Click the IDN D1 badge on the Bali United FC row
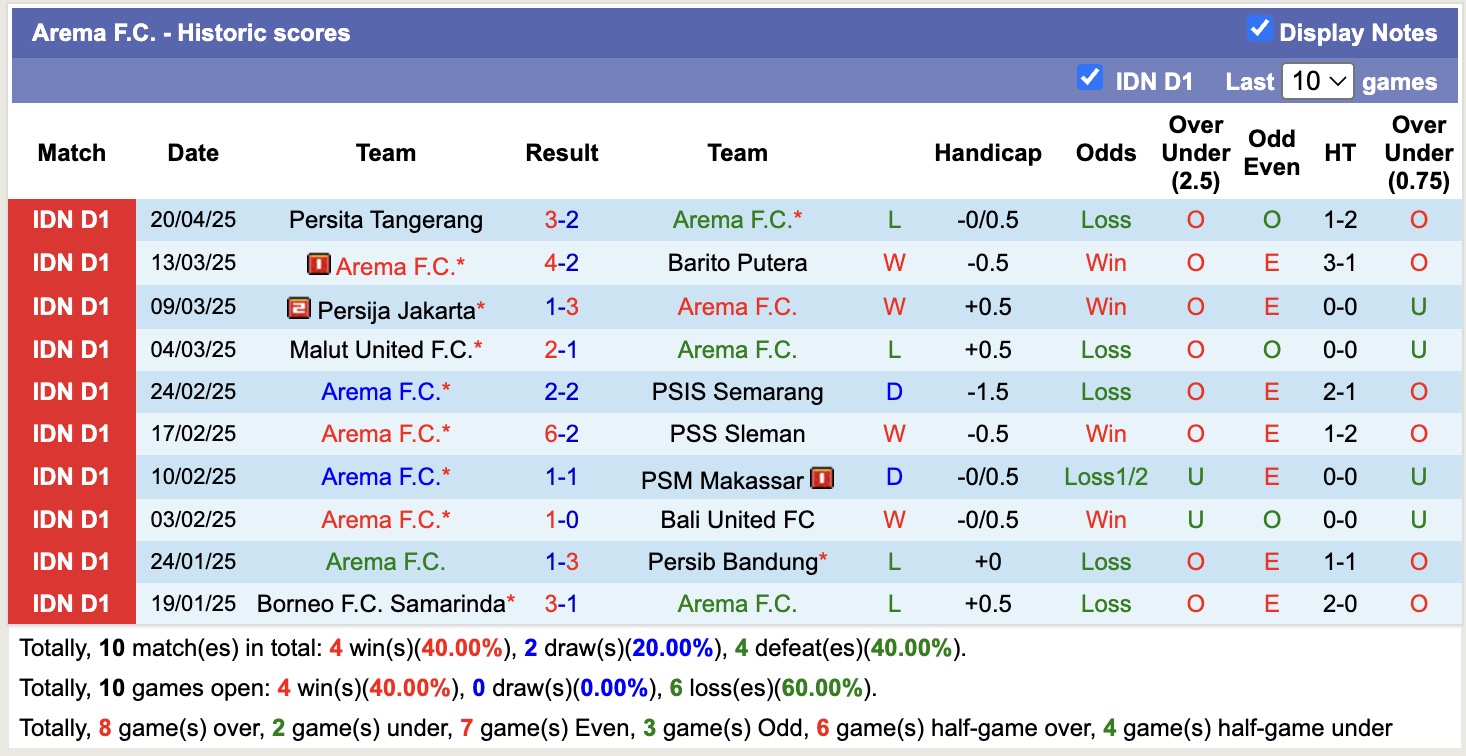 coord(71,519)
